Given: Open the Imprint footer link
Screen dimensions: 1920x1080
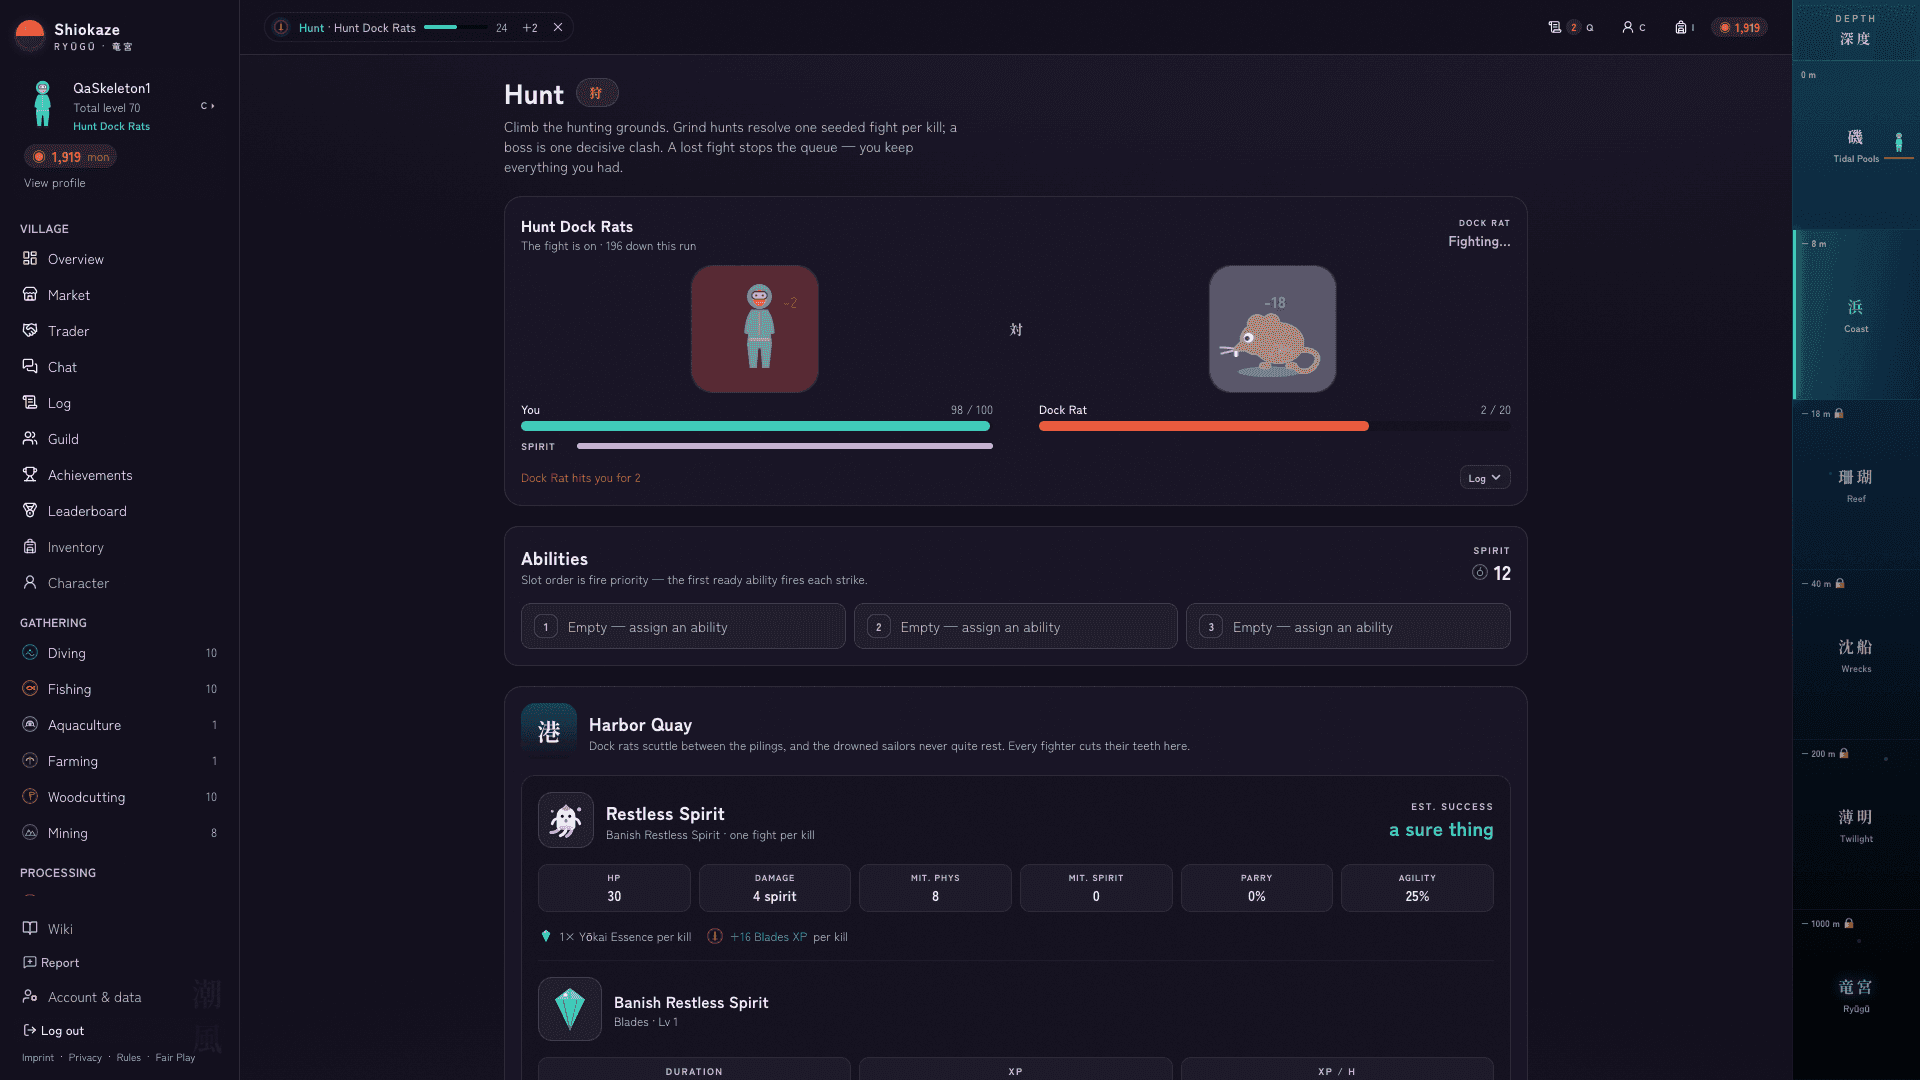Looking at the screenshot, I should [x=38, y=1058].
